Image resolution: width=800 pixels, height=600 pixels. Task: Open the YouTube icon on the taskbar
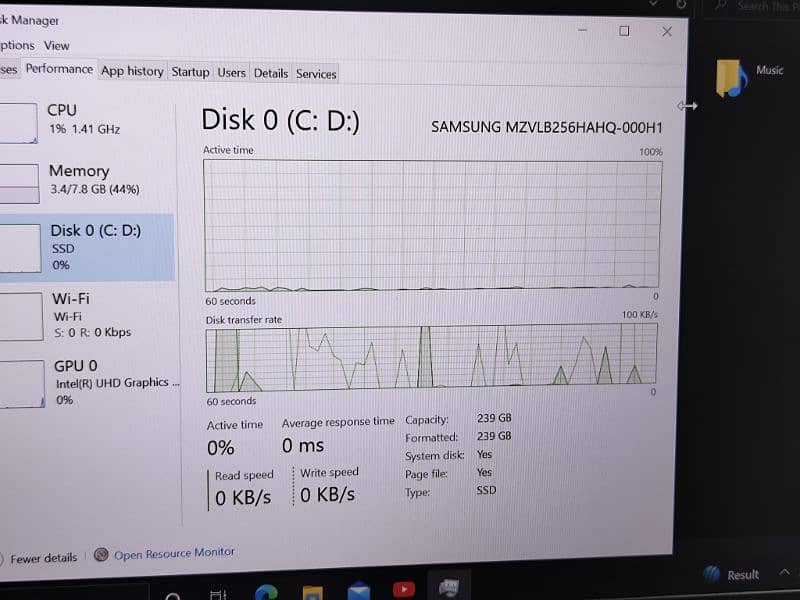point(404,589)
